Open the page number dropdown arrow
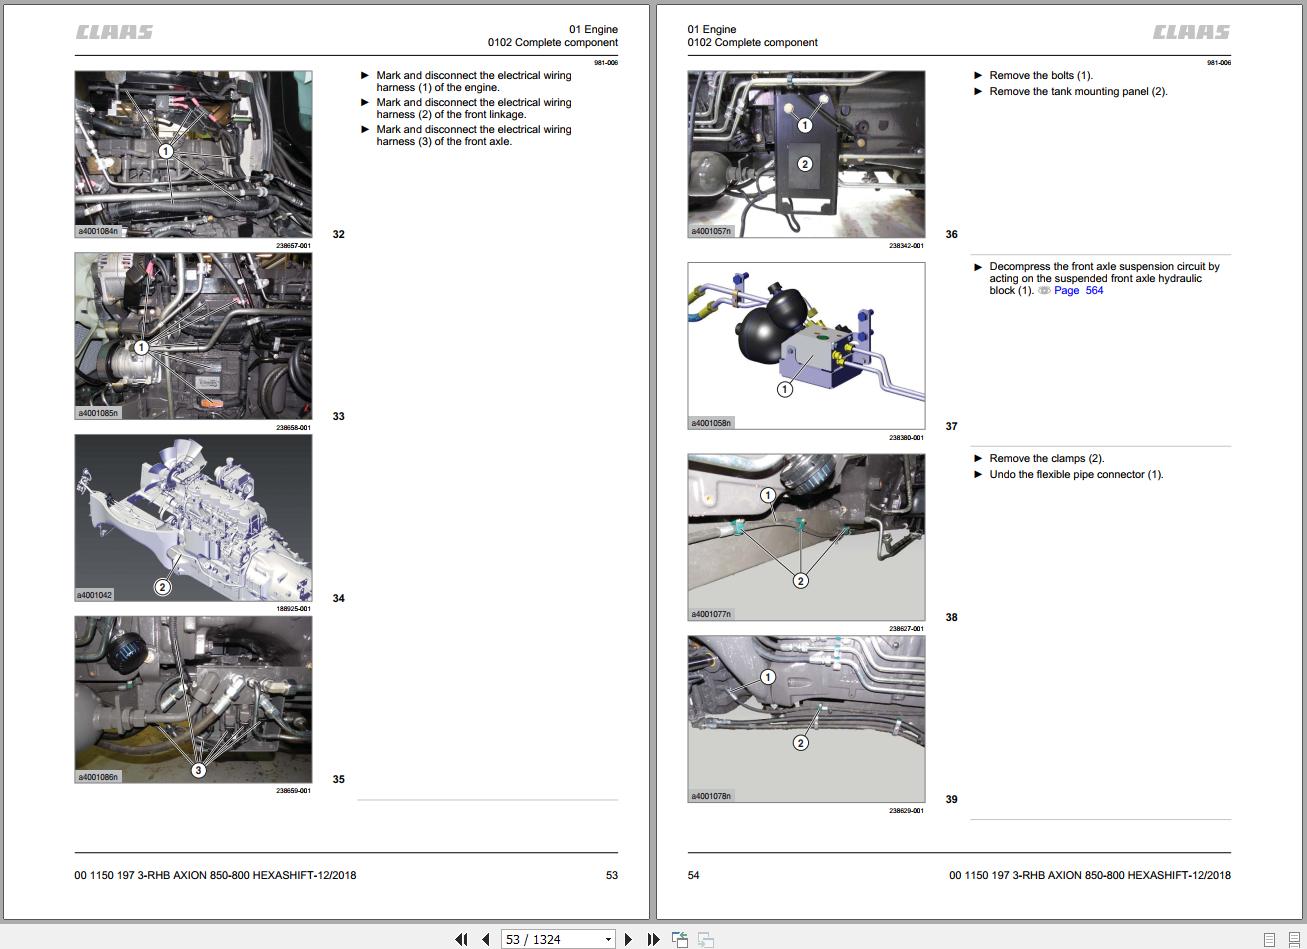The image size is (1307, 949). tap(607, 939)
